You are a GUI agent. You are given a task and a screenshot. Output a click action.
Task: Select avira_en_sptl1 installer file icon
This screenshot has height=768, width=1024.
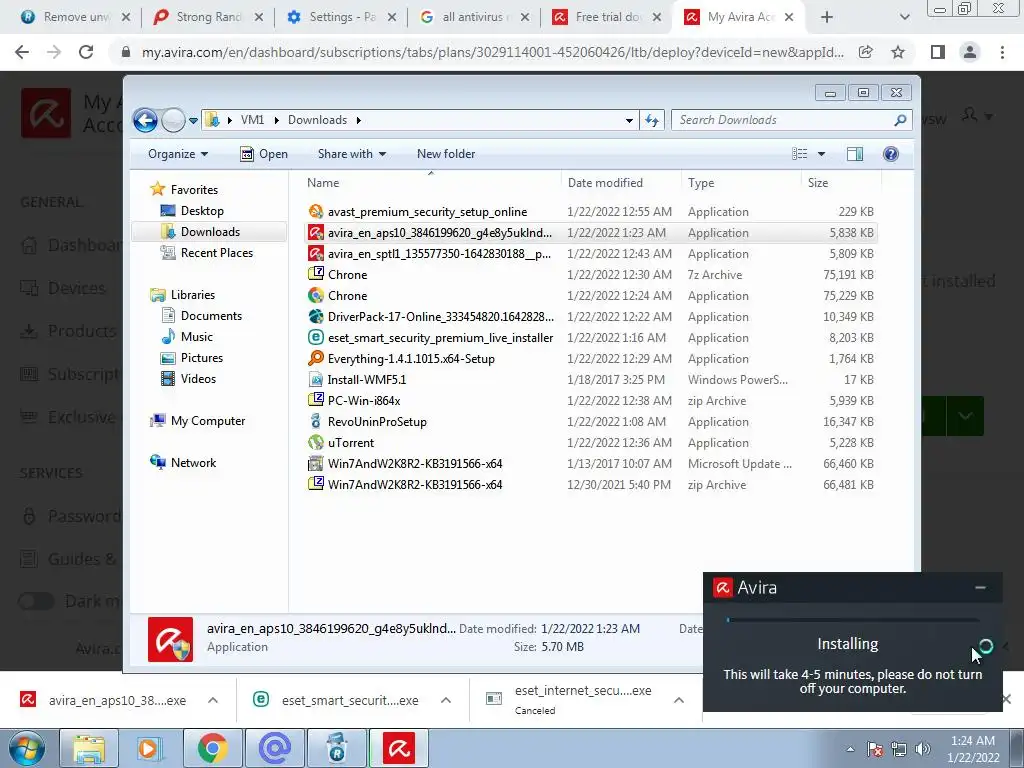tap(315, 253)
